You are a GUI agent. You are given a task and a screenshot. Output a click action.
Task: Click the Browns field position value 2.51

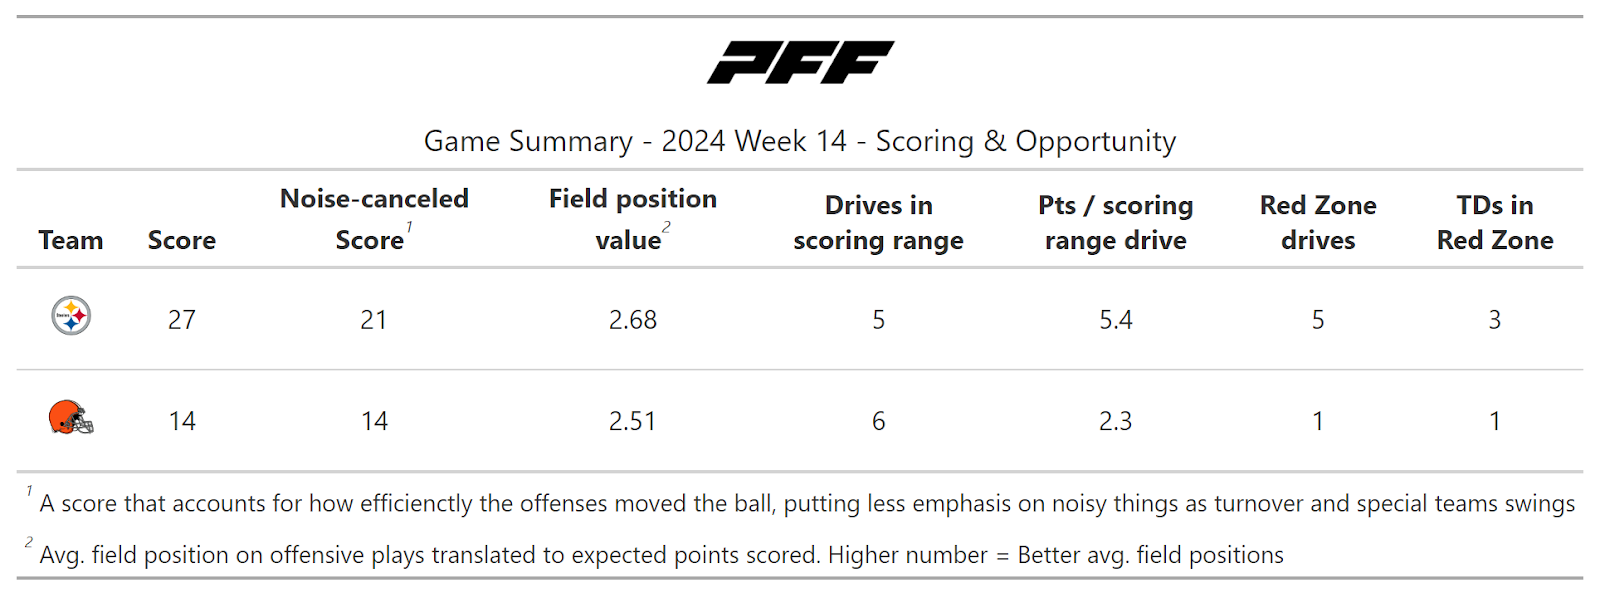[x=633, y=421]
